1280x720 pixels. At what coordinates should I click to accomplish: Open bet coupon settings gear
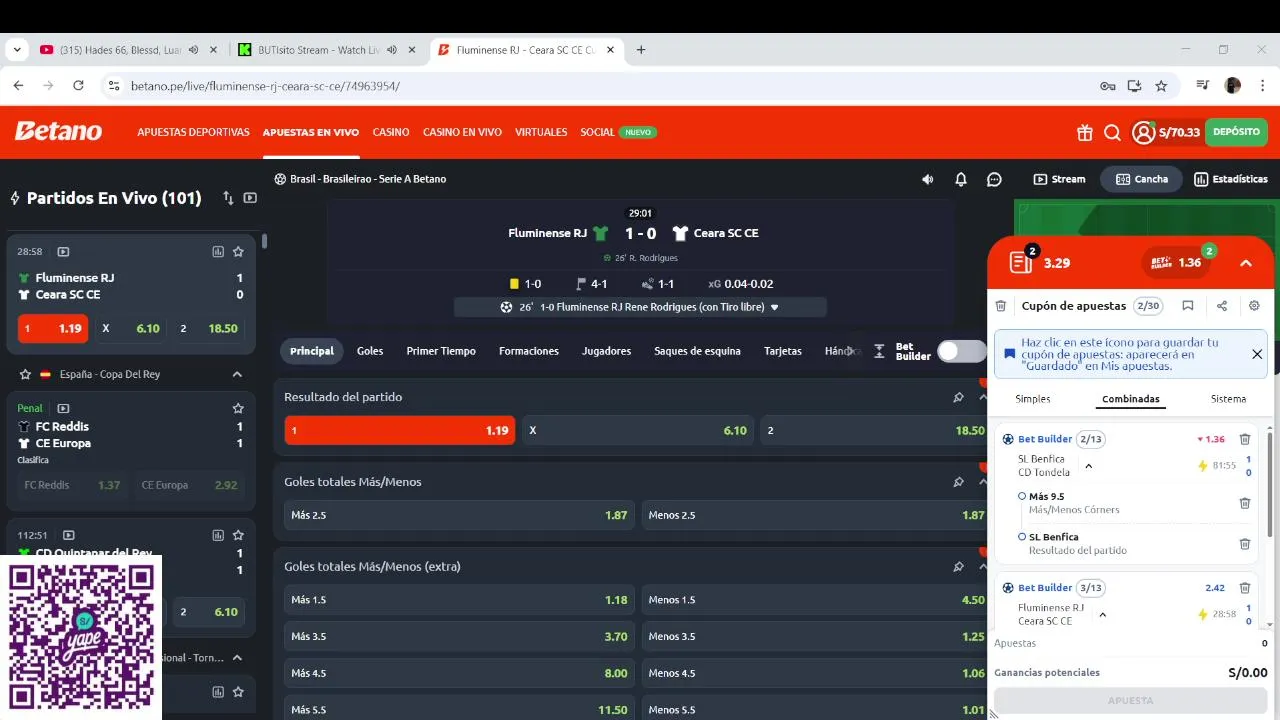(1255, 306)
